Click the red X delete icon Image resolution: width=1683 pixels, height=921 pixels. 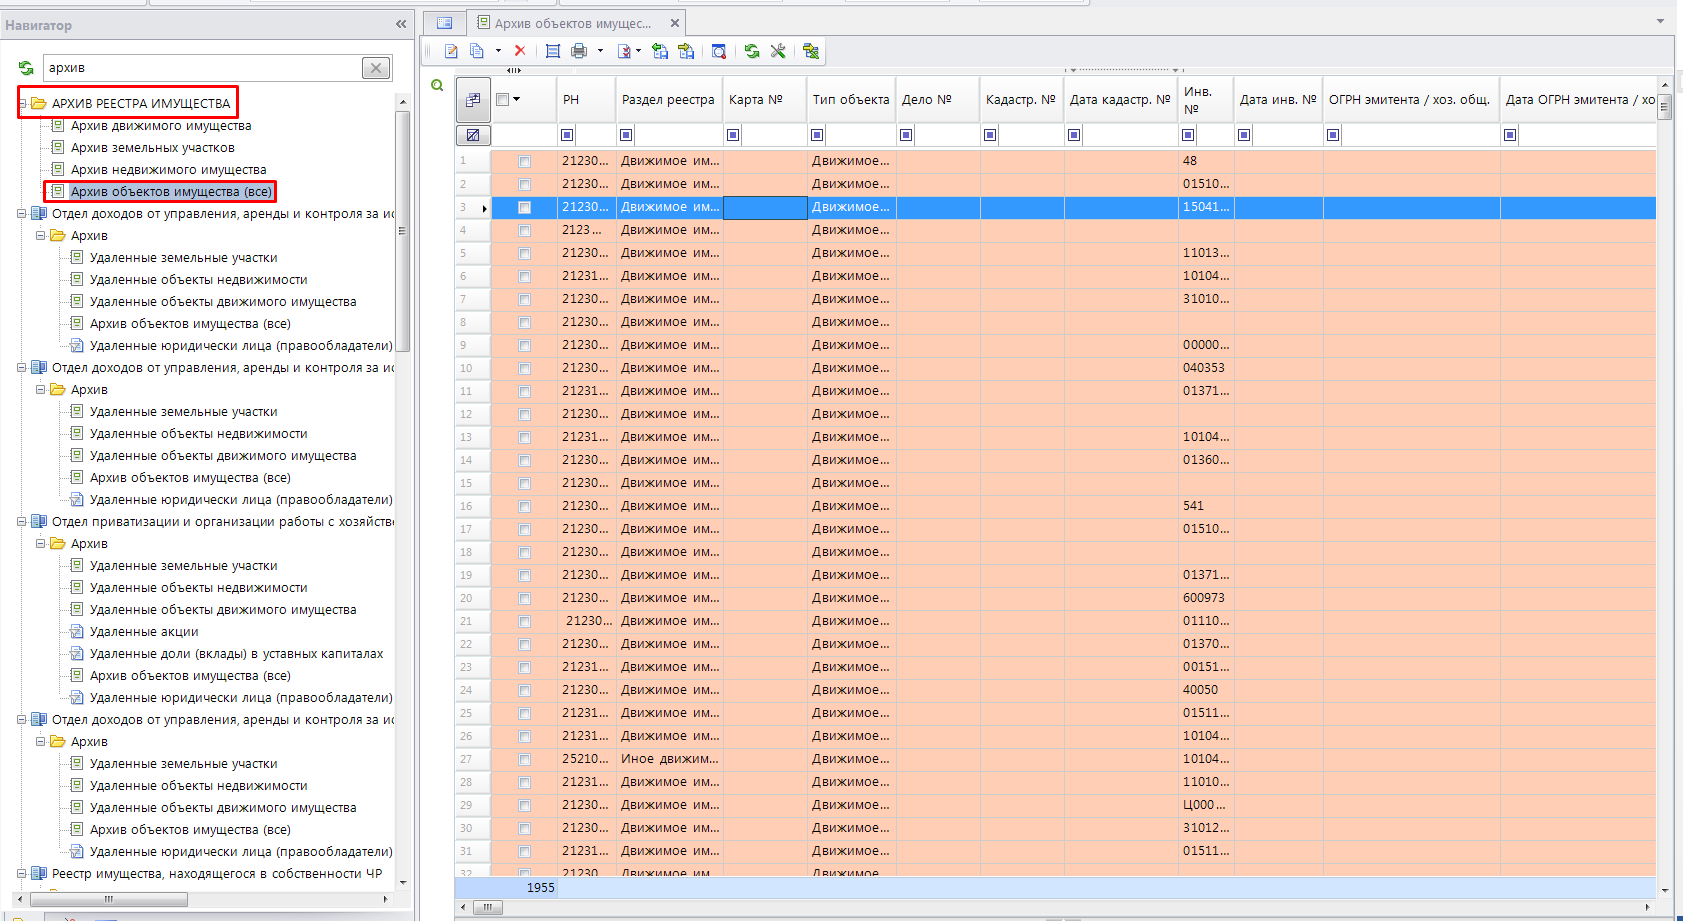(x=520, y=51)
